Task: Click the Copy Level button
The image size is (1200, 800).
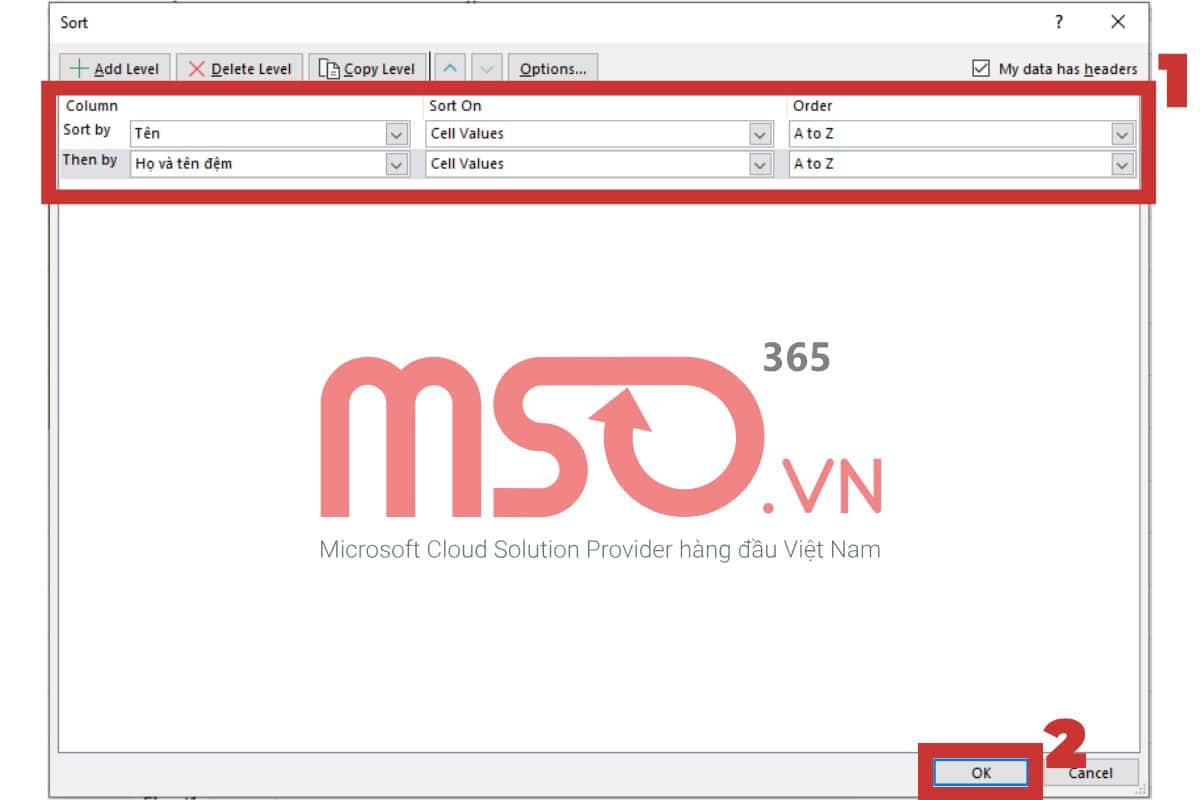Action: 367,69
